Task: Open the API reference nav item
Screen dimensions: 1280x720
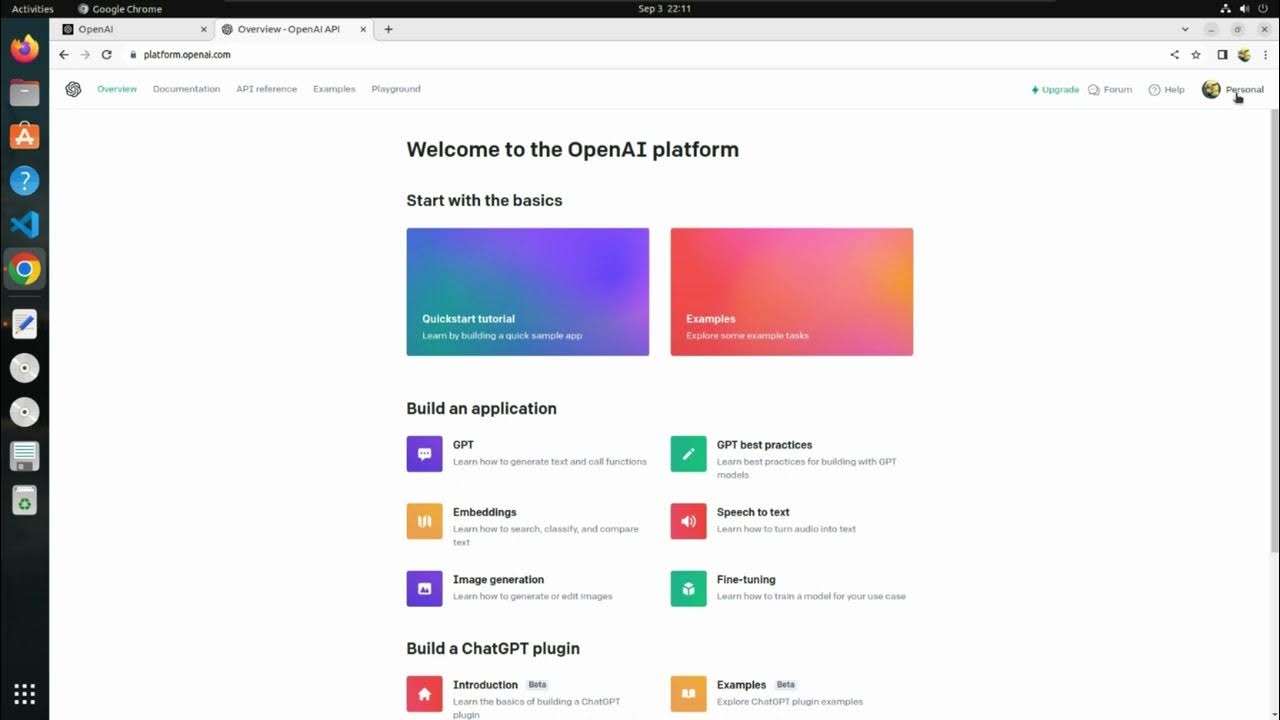Action: click(266, 89)
